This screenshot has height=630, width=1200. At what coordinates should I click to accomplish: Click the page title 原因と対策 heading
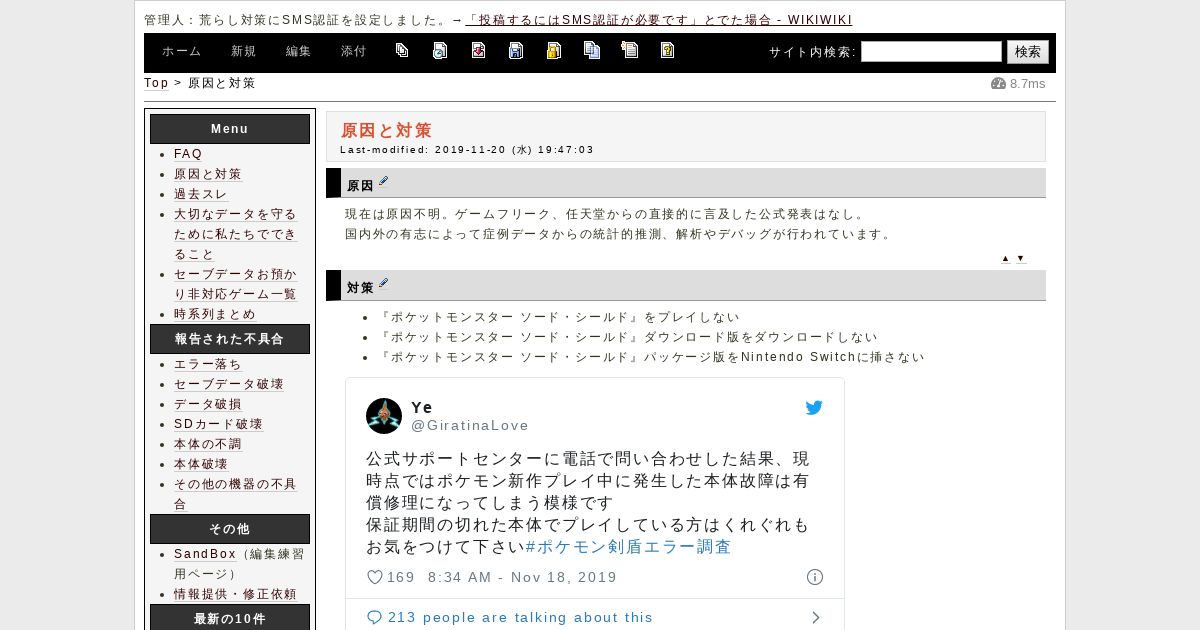tap(386, 130)
